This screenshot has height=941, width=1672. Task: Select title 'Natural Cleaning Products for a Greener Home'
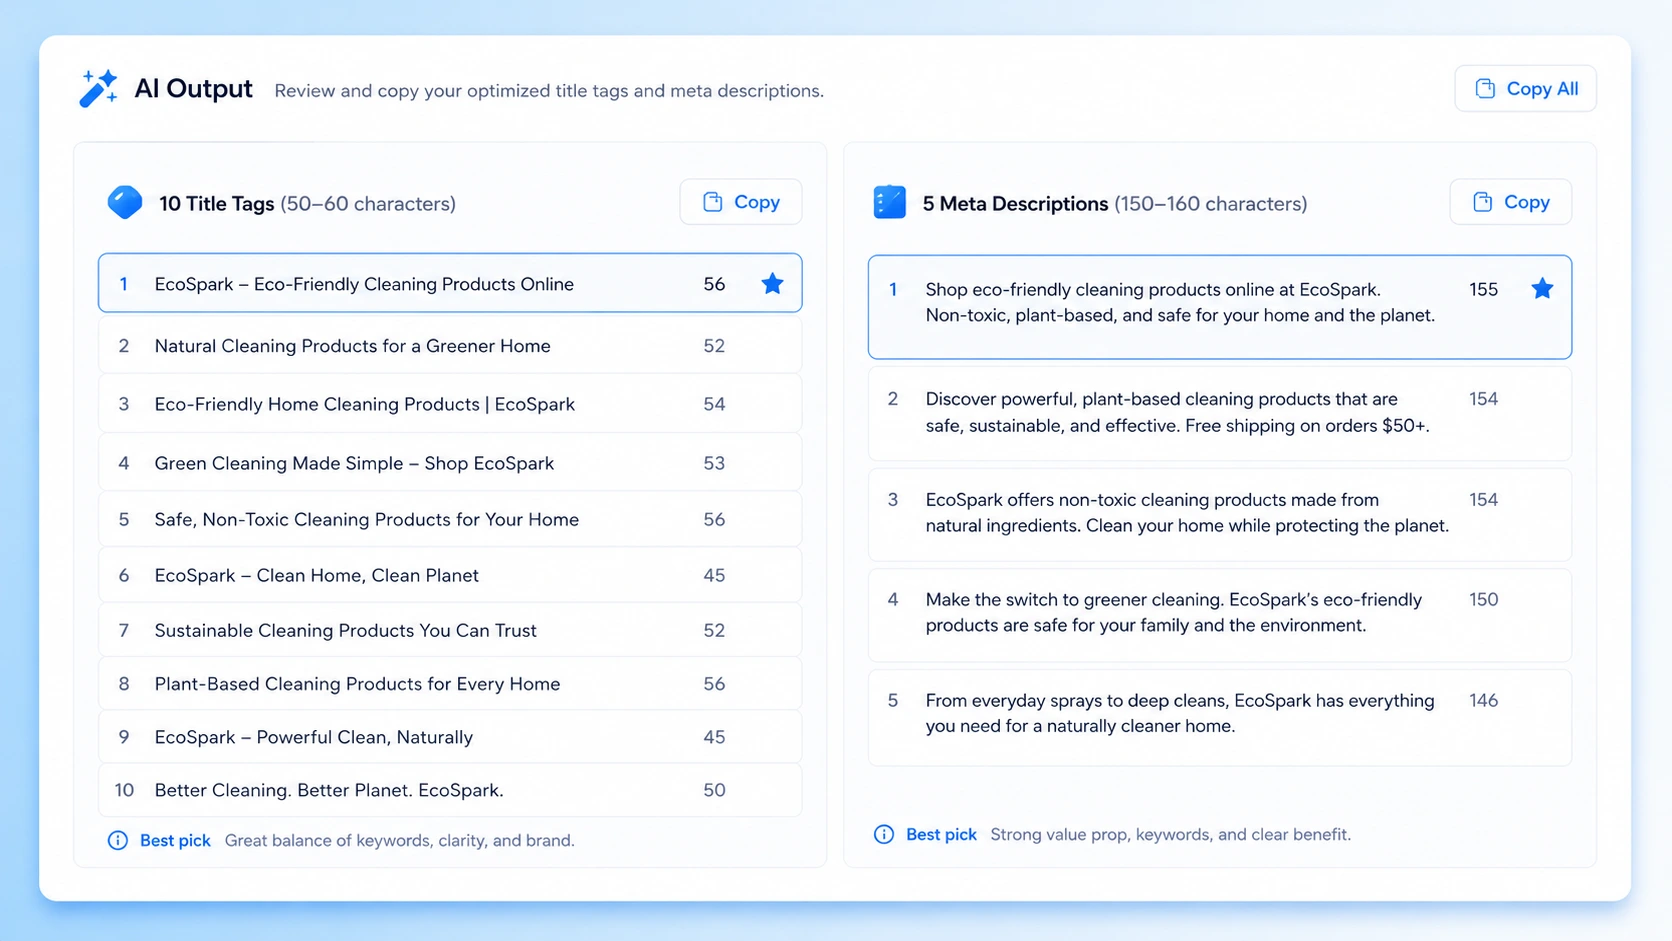450,345
